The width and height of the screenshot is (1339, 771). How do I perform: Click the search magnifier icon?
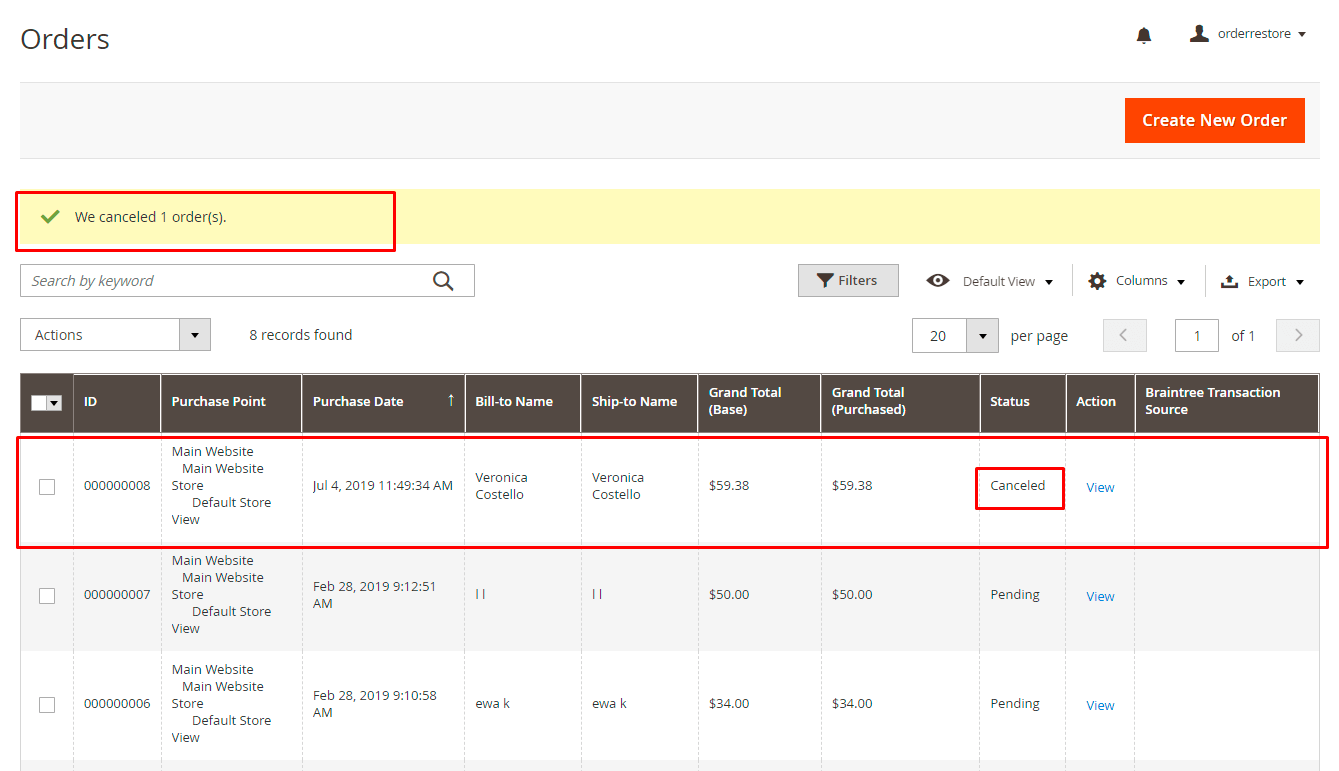click(443, 281)
